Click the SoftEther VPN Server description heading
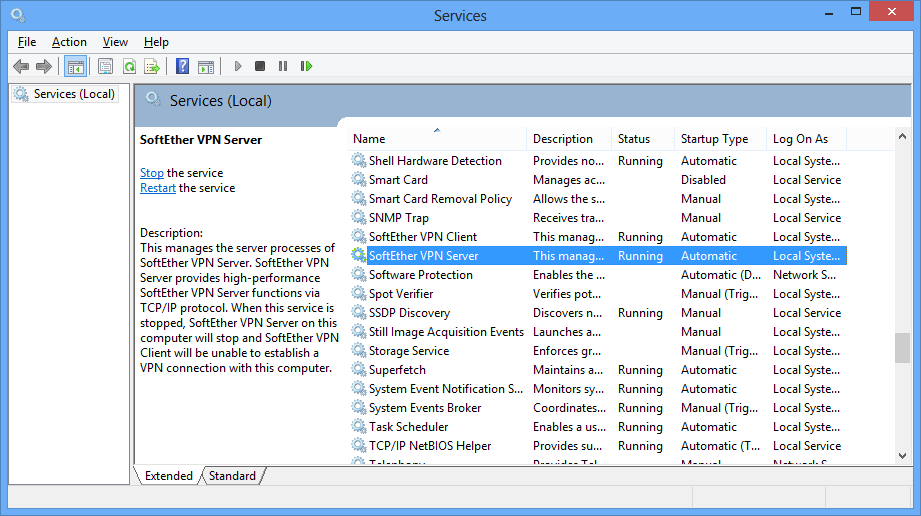 (201, 140)
